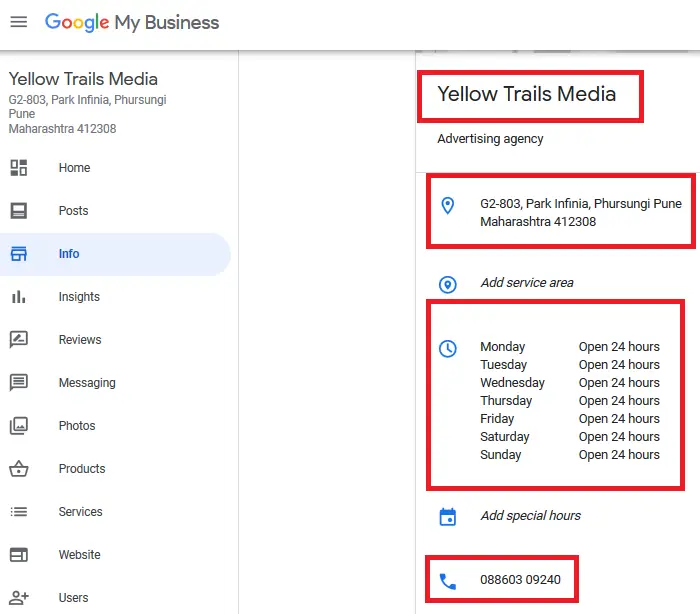Click the business hours clock icon

pos(448,349)
